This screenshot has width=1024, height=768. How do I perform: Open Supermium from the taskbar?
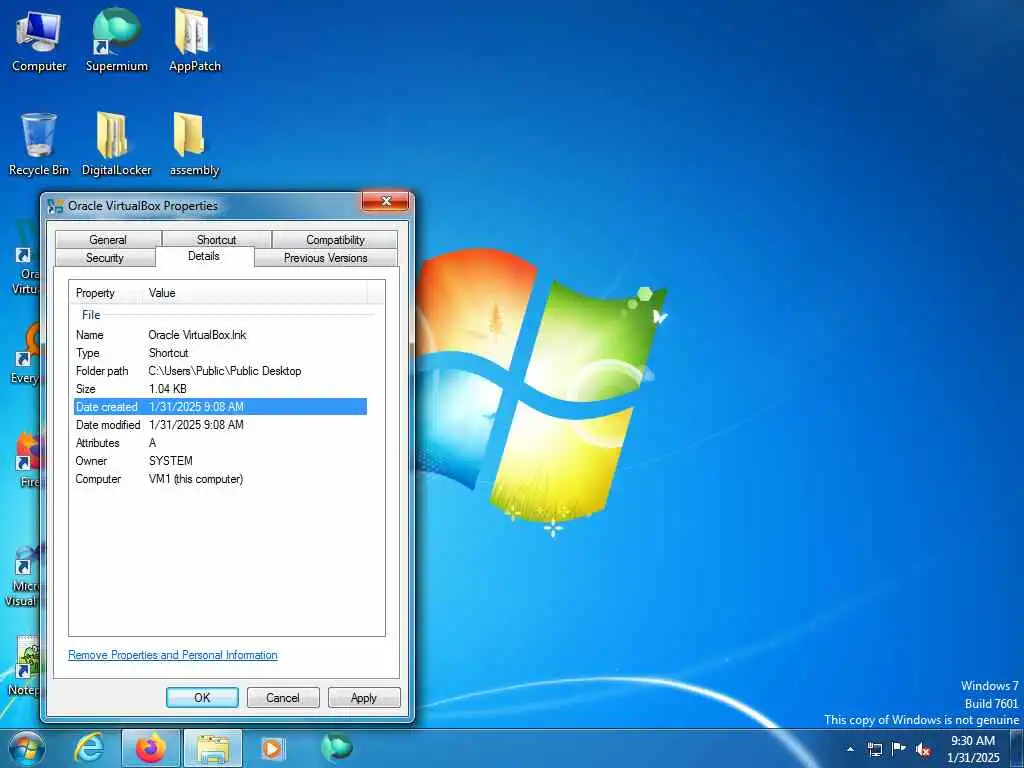pos(336,748)
